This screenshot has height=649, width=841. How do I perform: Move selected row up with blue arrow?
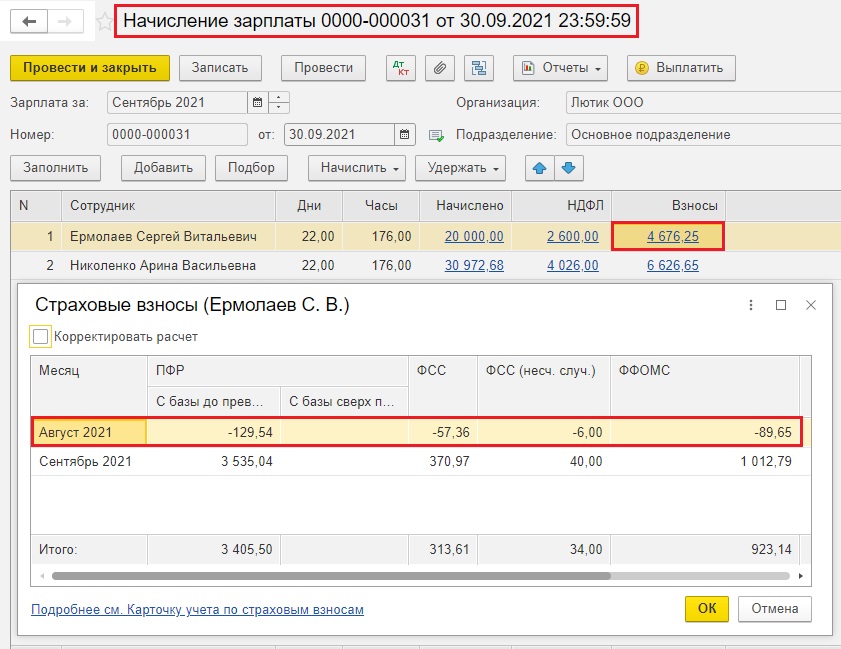tap(540, 168)
